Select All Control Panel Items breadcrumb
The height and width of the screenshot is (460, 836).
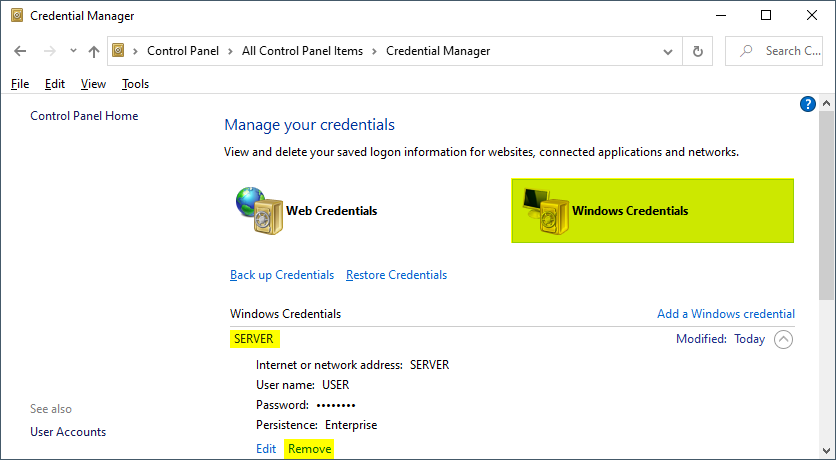coord(302,51)
